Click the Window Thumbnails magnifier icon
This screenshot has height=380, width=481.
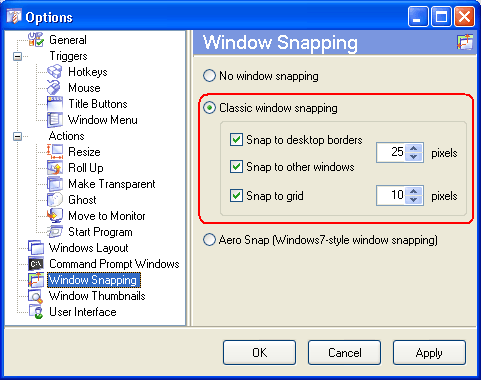36,296
